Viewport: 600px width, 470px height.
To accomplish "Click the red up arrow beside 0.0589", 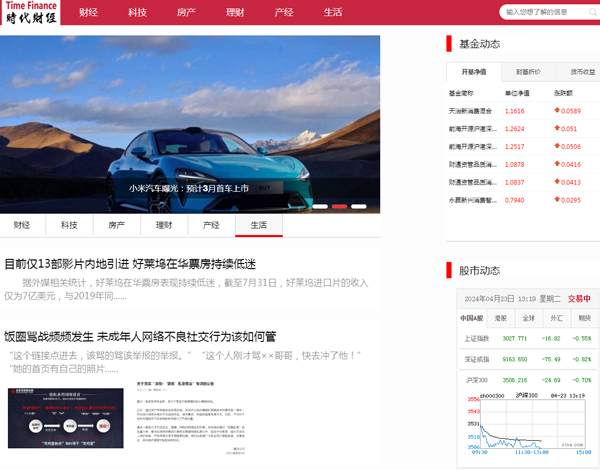I will click(557, 110).
